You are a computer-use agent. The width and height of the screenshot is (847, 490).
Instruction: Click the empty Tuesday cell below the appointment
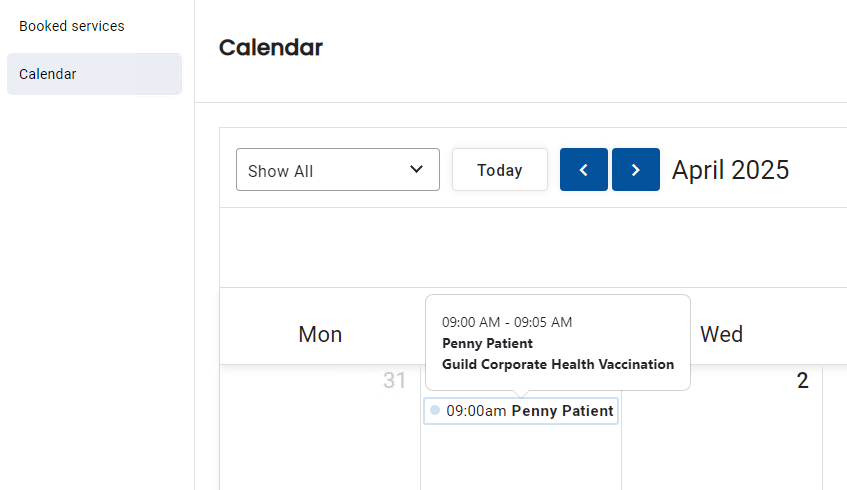(x=521, y=457)
